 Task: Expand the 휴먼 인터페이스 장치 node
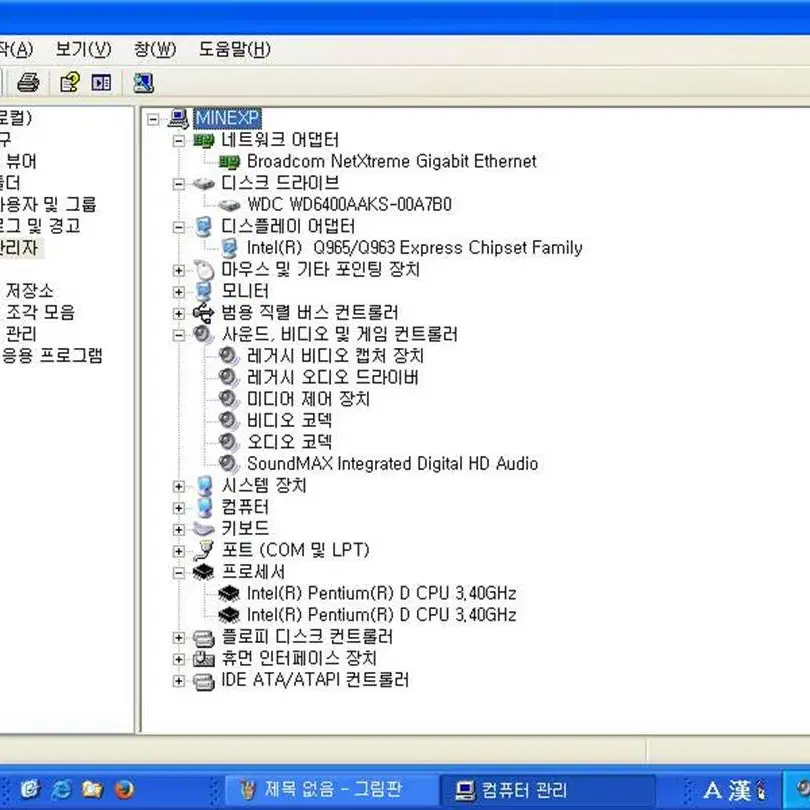179,660
